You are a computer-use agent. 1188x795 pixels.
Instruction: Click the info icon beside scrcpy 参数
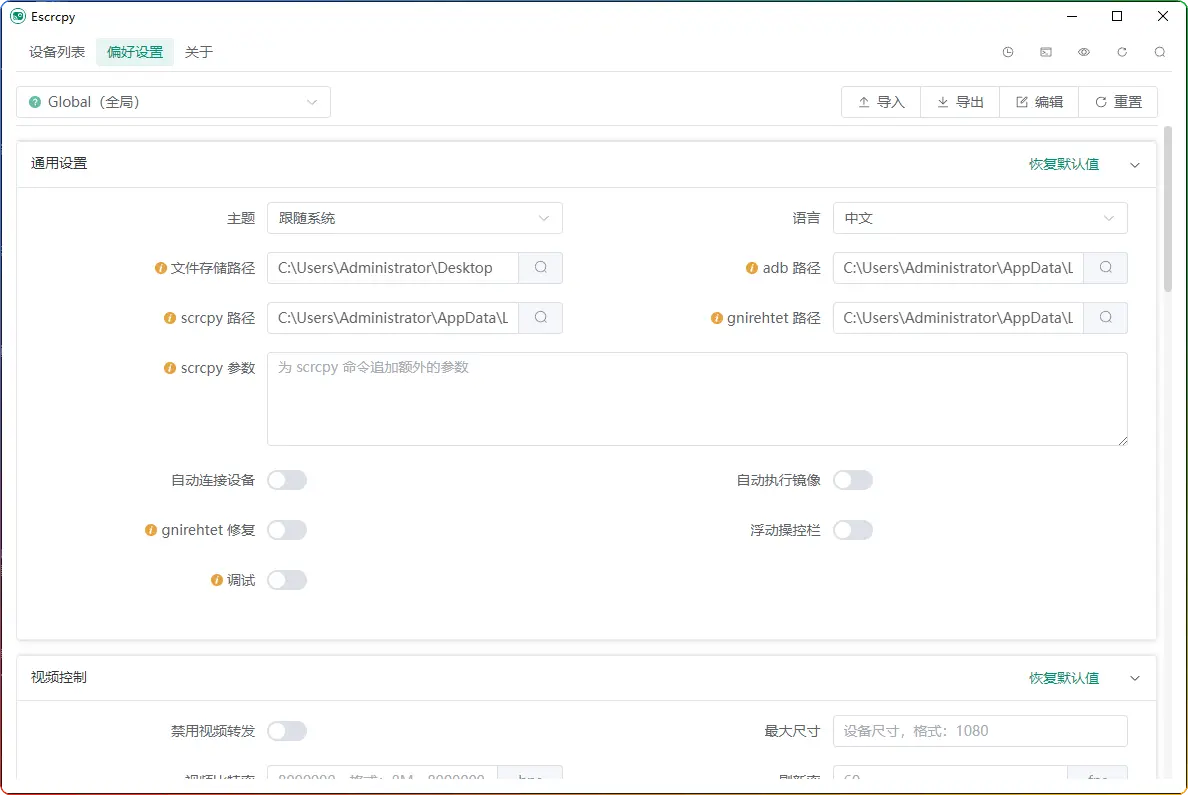tap(170, 368)
